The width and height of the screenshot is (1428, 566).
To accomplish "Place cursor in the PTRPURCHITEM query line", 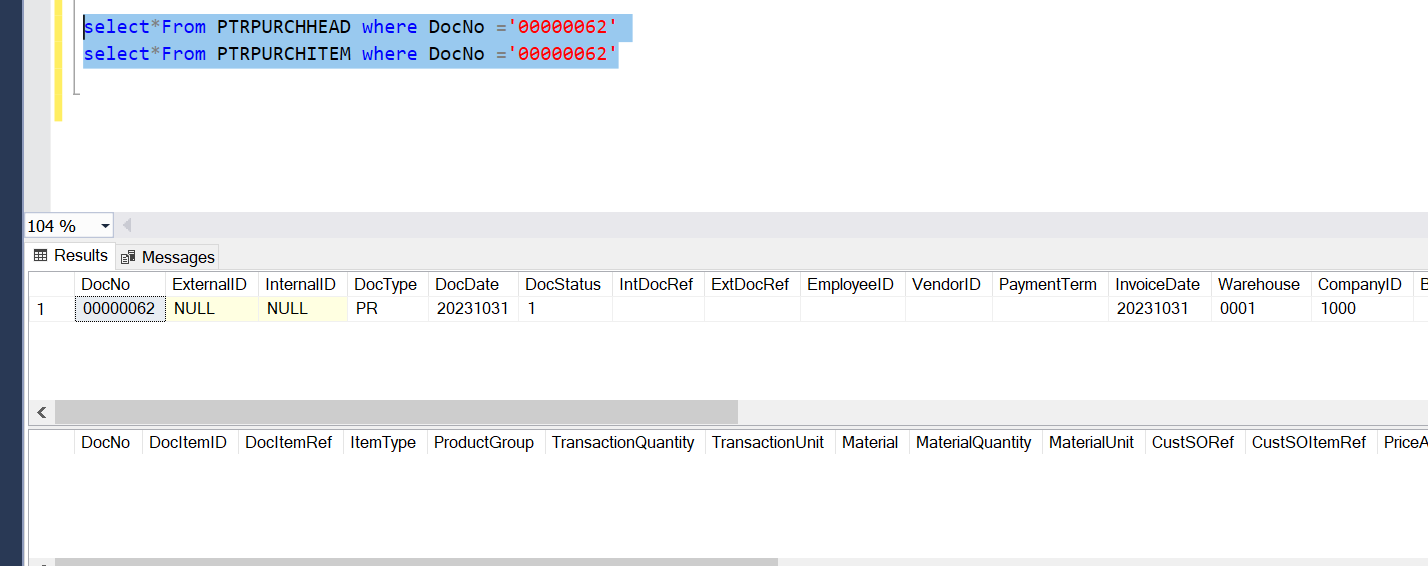I will point(350,54).
